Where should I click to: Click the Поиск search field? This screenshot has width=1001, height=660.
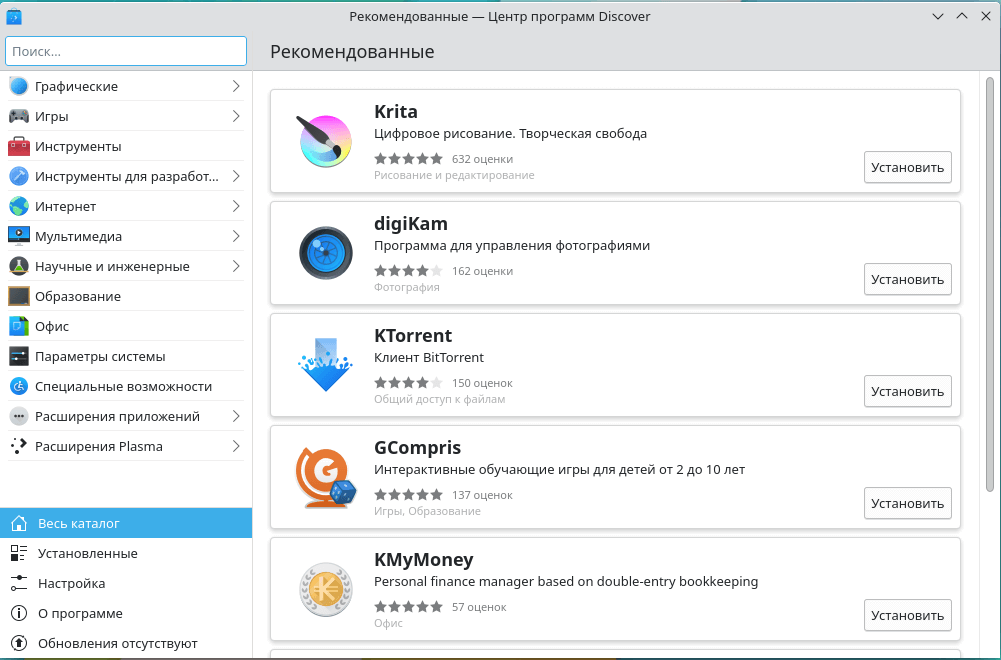pyautogui.click(x=126, y=51)
